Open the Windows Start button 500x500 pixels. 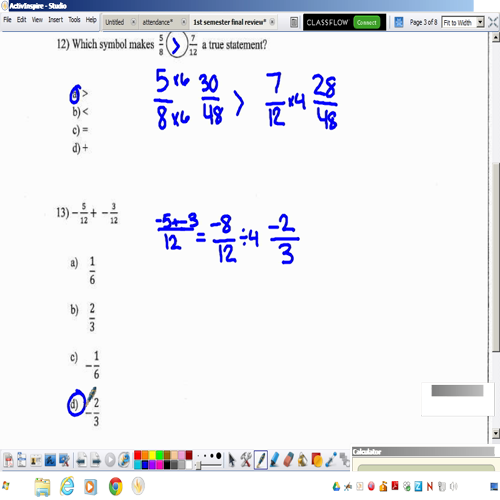(6, 486)
